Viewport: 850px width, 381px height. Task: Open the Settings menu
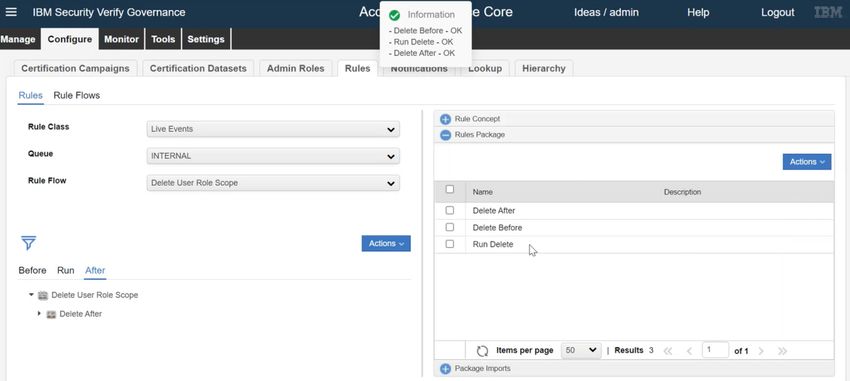[x=206, y=39]
